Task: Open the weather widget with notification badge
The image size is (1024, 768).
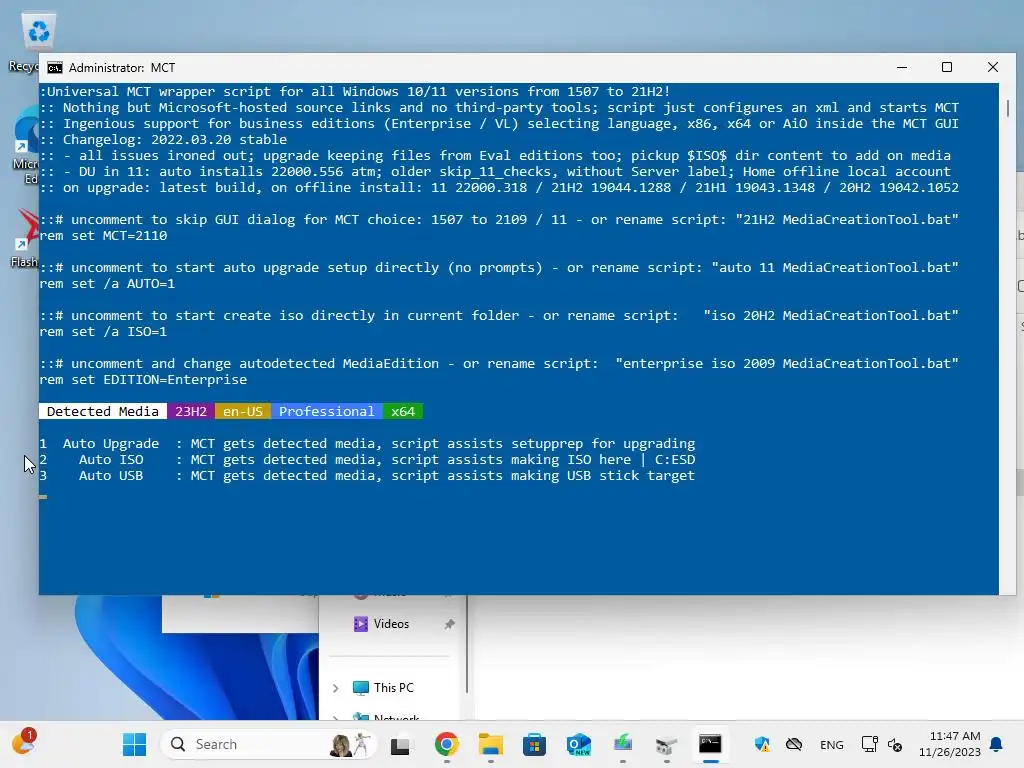Action: [24, 743]
